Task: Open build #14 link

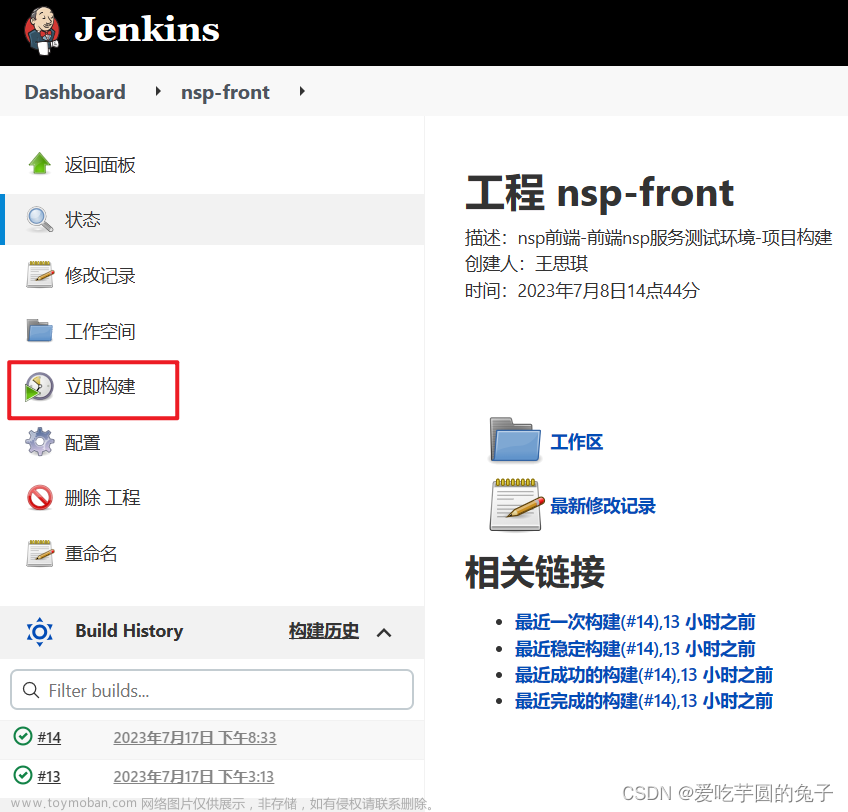Action: point(49,737)
